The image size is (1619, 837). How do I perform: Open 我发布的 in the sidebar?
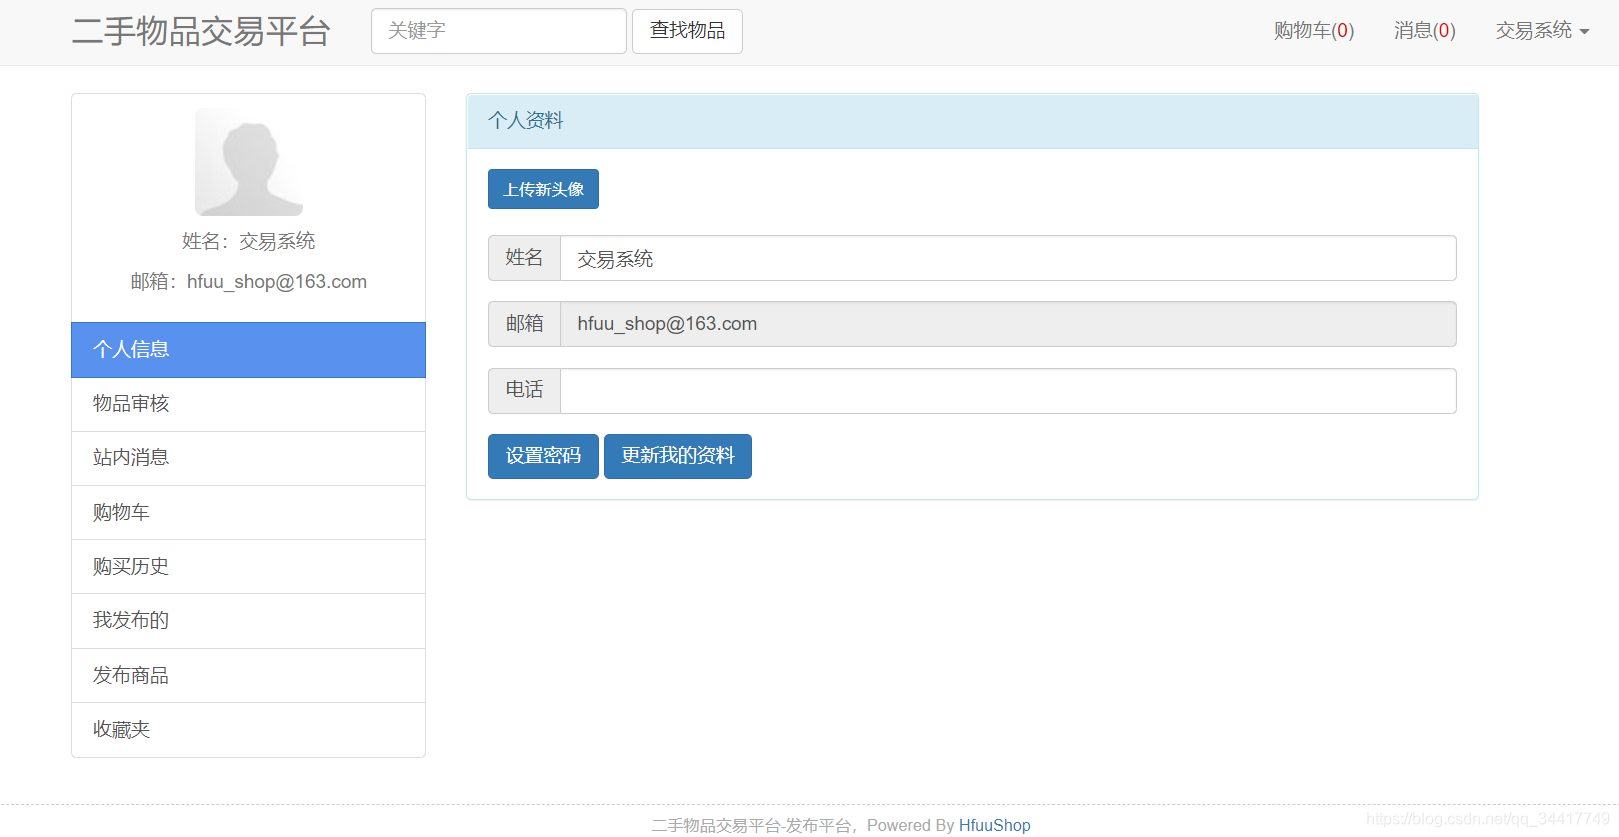coord(248,621)
